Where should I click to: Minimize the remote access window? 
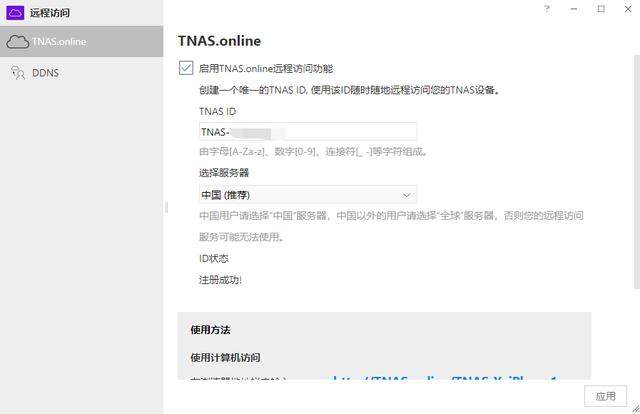(x=574, y=9)
